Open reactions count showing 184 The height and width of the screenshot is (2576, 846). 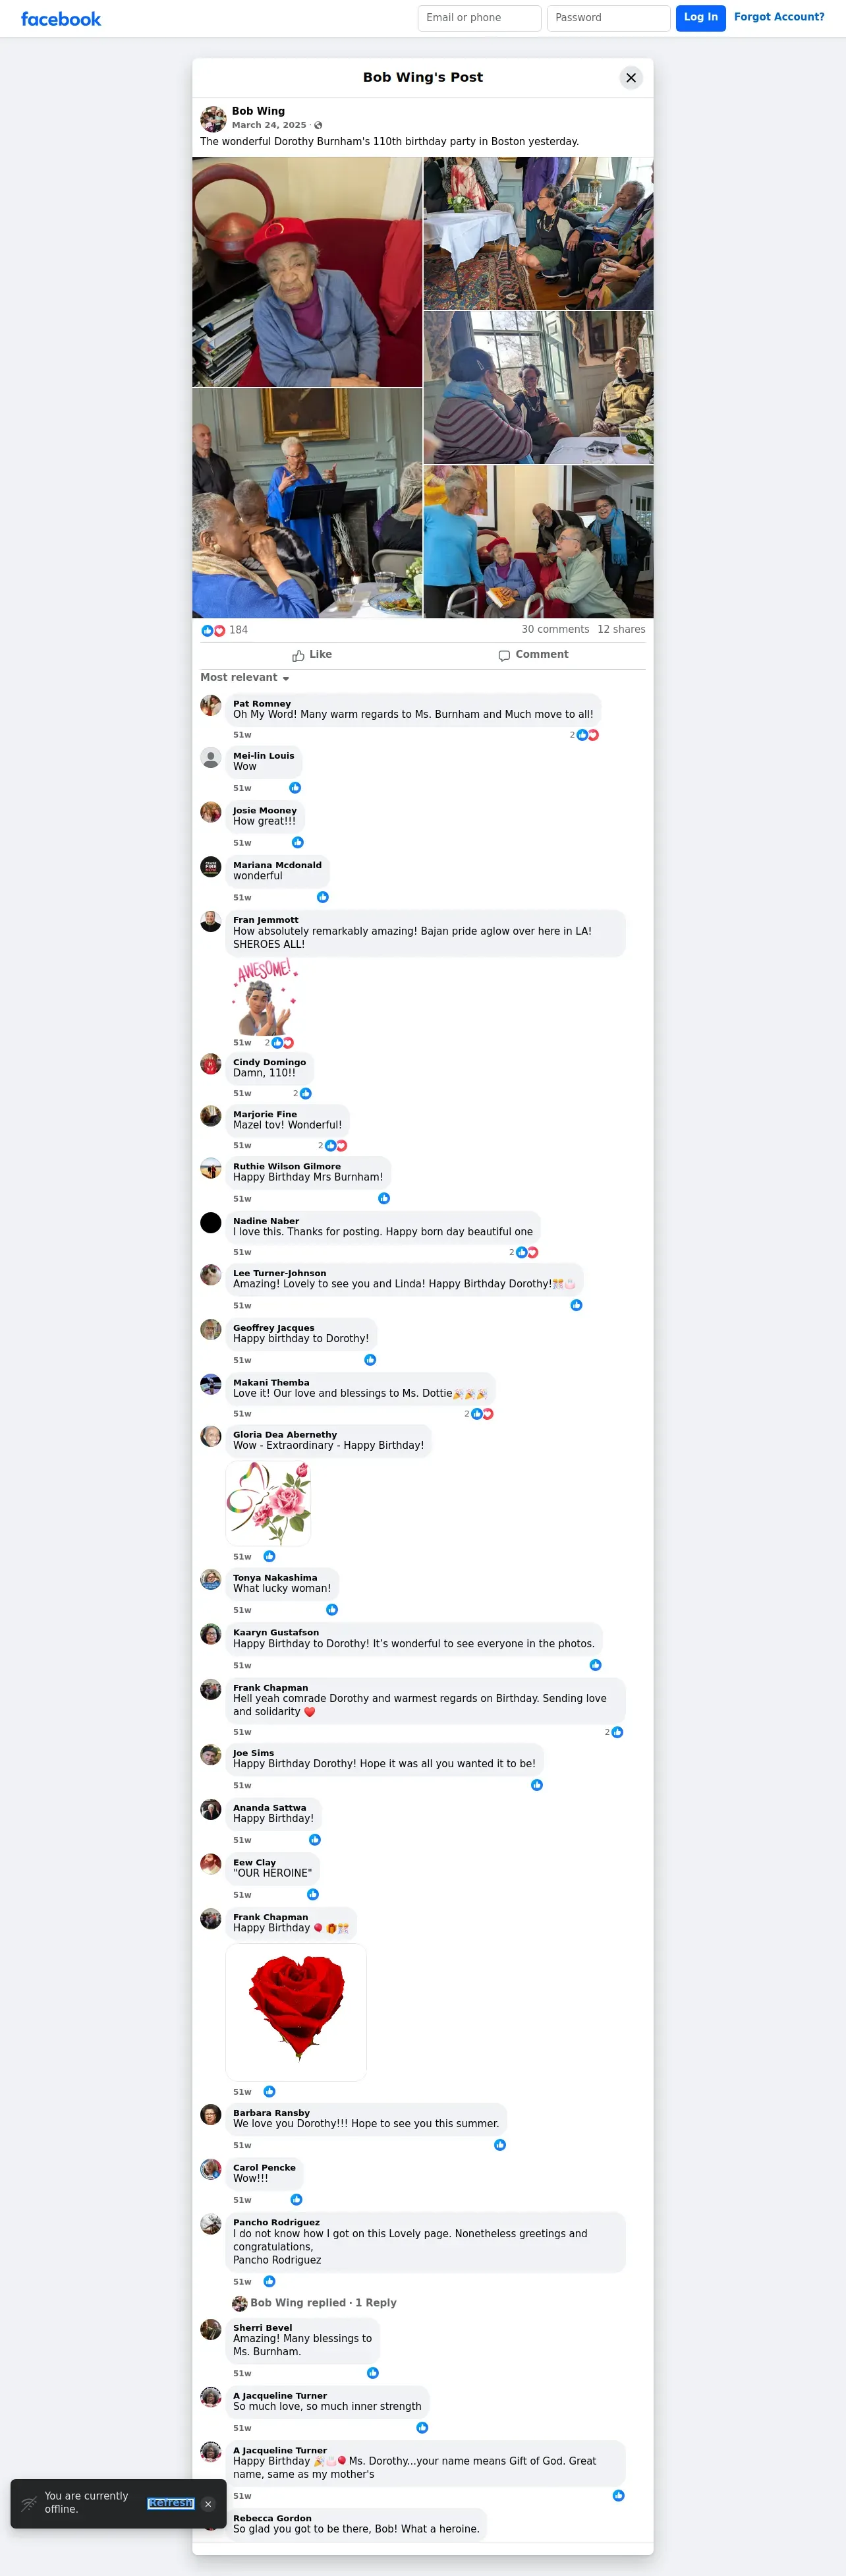click(x=225, y=630)
